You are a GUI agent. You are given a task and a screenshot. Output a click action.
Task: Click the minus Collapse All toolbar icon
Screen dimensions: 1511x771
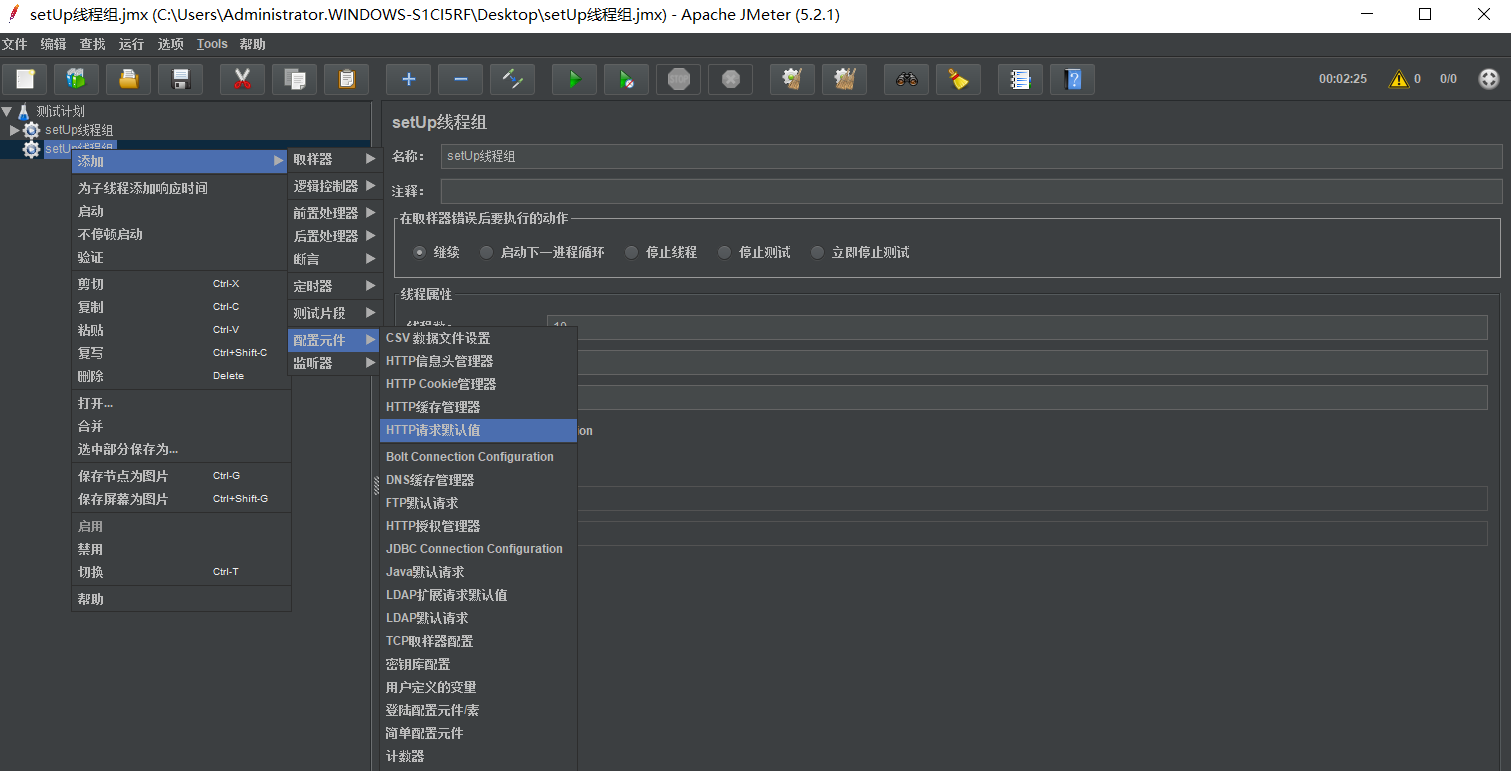click(460, 80)
